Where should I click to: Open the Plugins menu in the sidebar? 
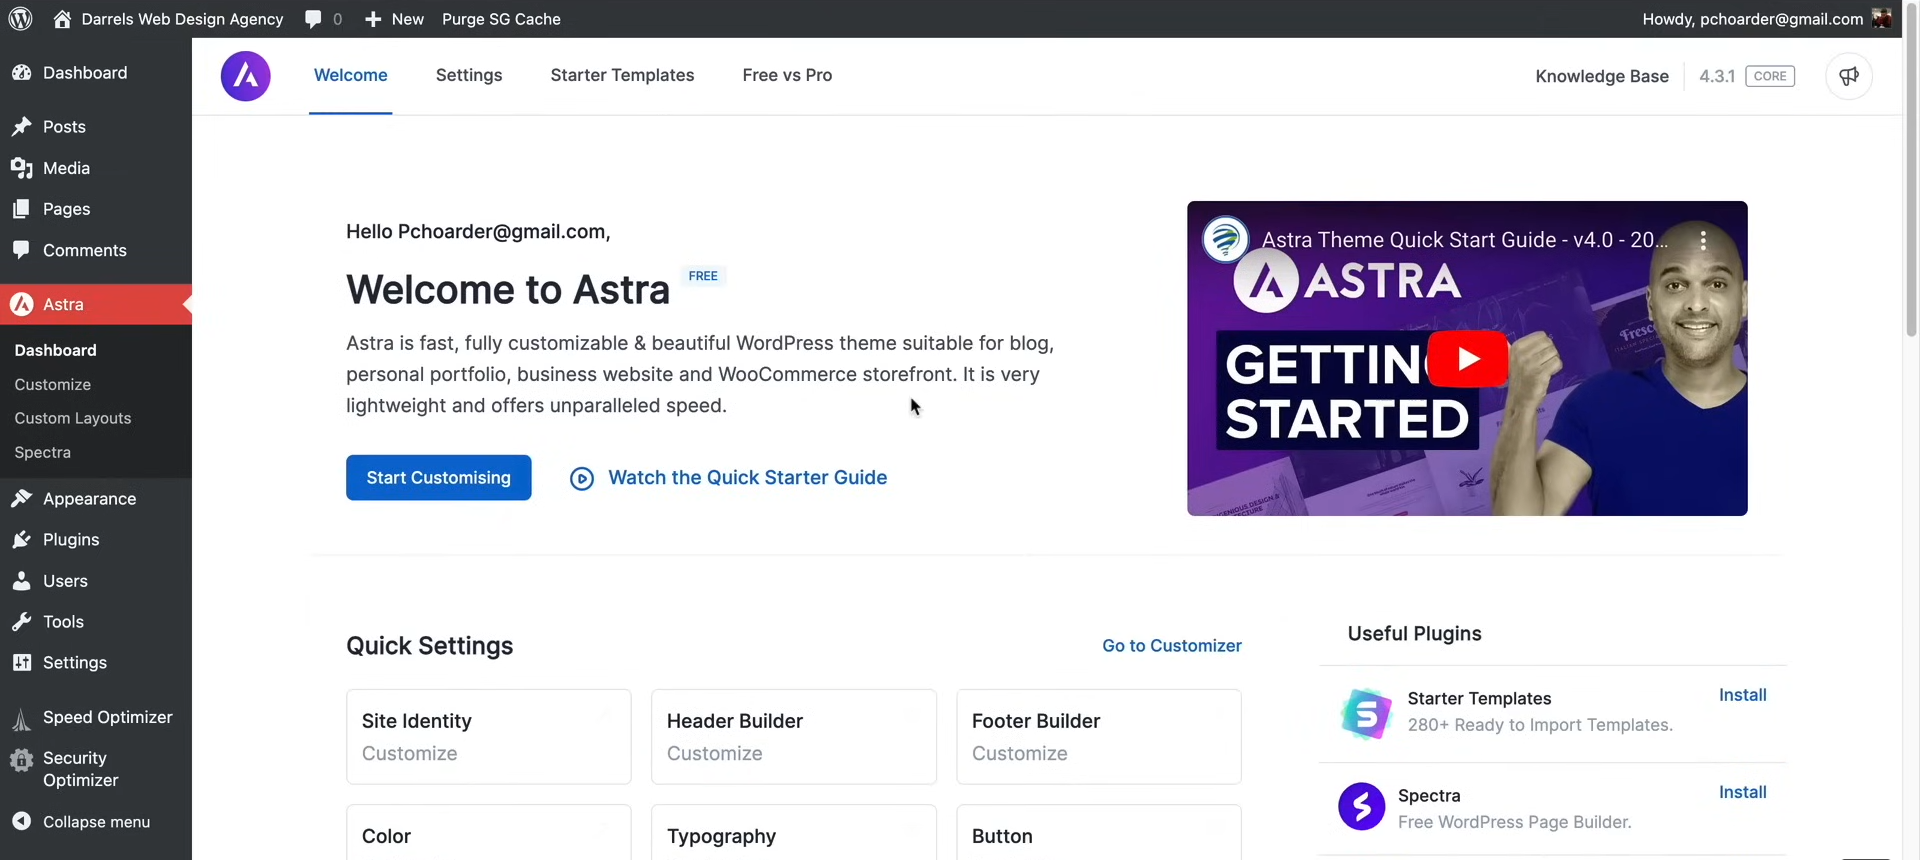point(71,540)
